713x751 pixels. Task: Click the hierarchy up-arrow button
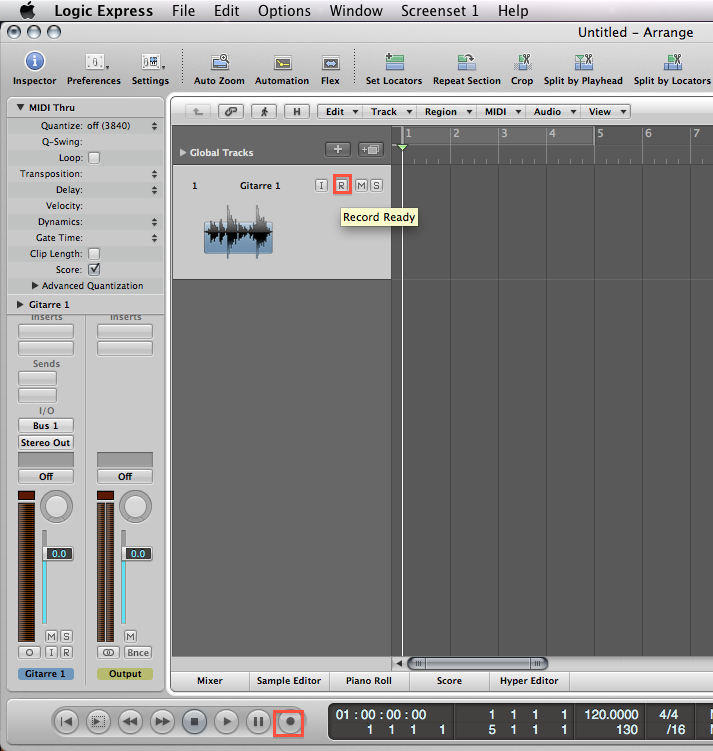coord(198,112)
